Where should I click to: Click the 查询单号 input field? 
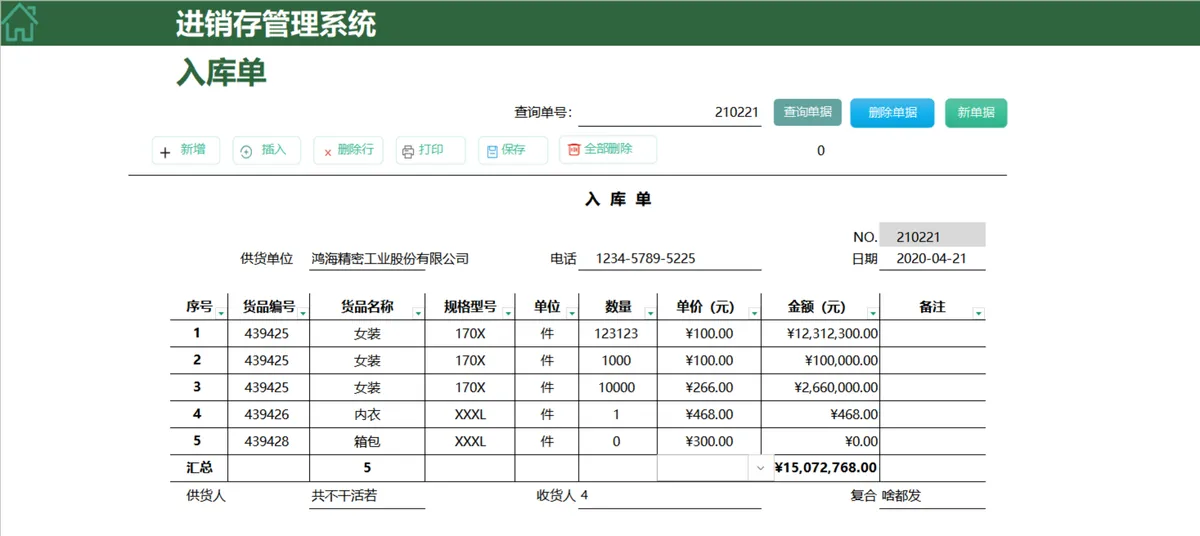click(669, 113)
